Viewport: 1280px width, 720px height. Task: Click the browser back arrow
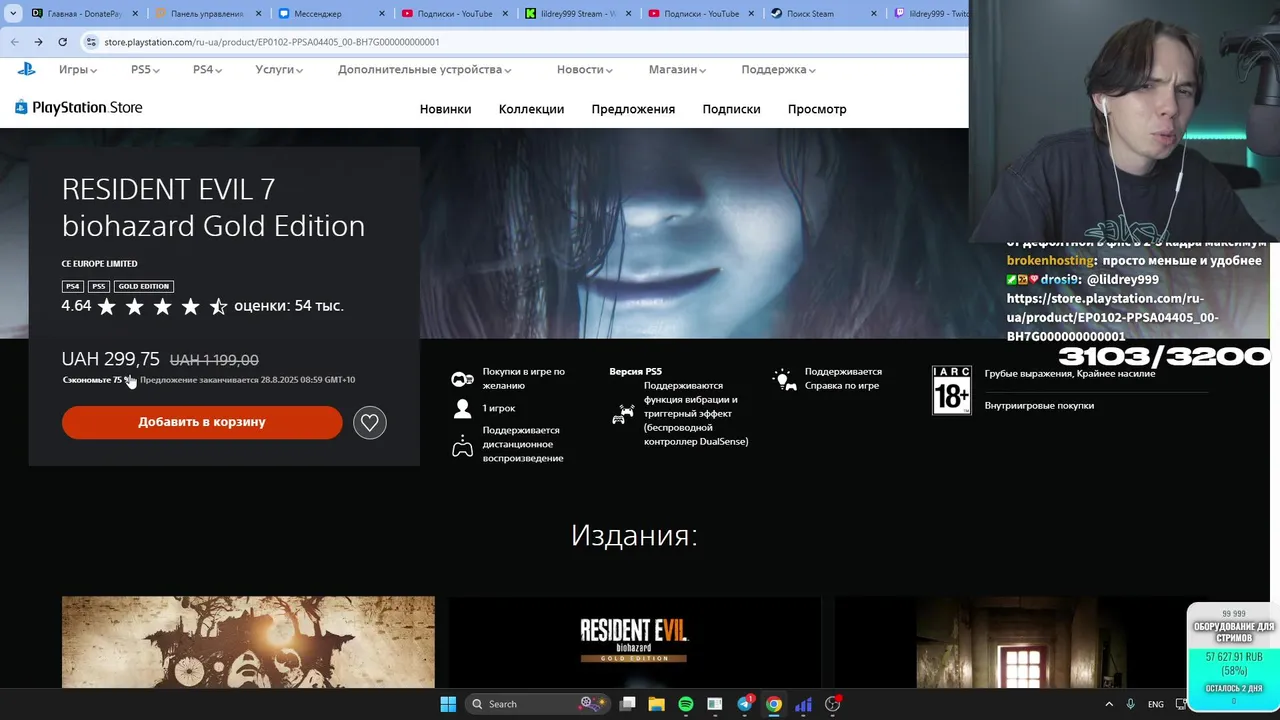14,42
